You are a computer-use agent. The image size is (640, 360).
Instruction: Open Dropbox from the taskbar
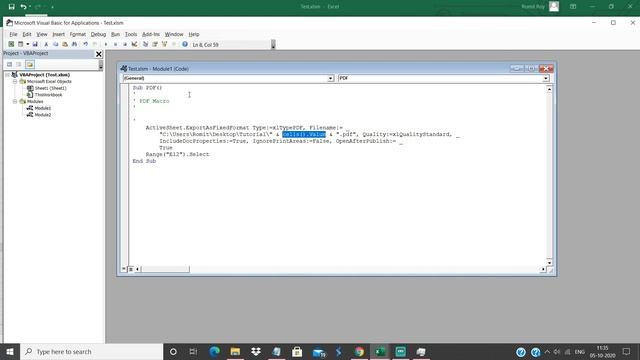tap(256, 351)
